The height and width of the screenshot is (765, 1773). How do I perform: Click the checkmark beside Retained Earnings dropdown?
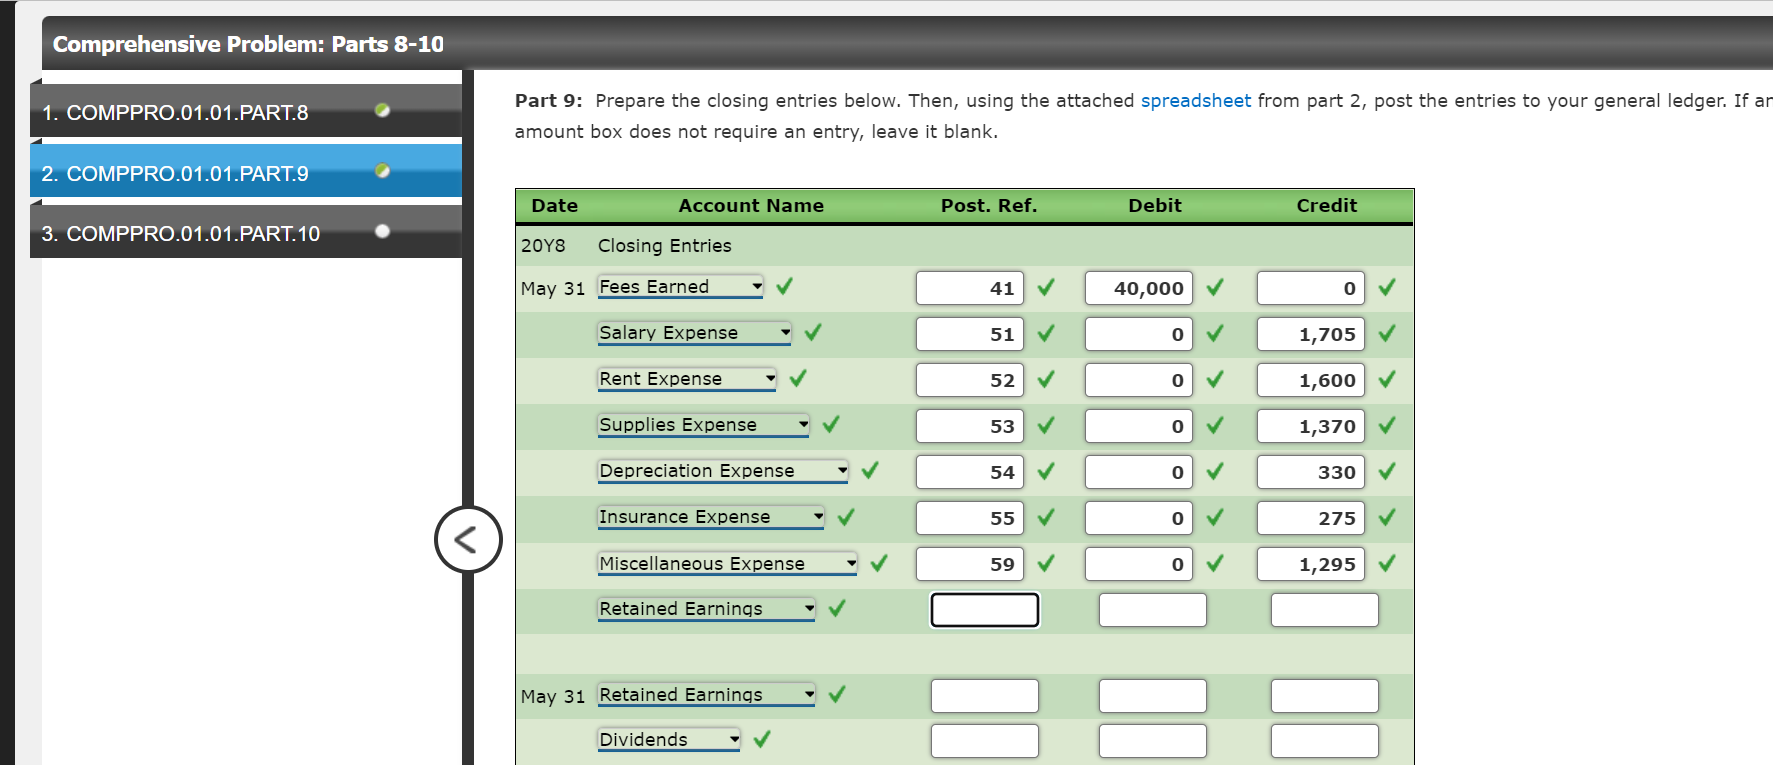point(836,609)
